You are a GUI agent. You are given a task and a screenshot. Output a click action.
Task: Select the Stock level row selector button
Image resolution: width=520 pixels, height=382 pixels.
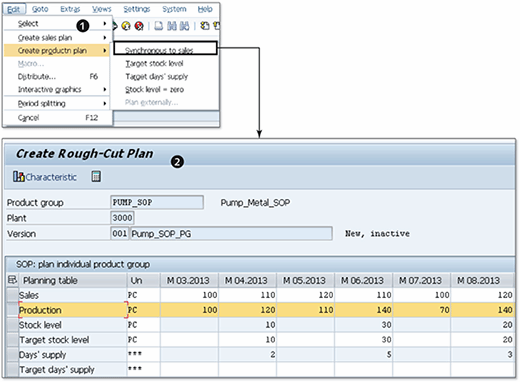(x=12, y=325)
